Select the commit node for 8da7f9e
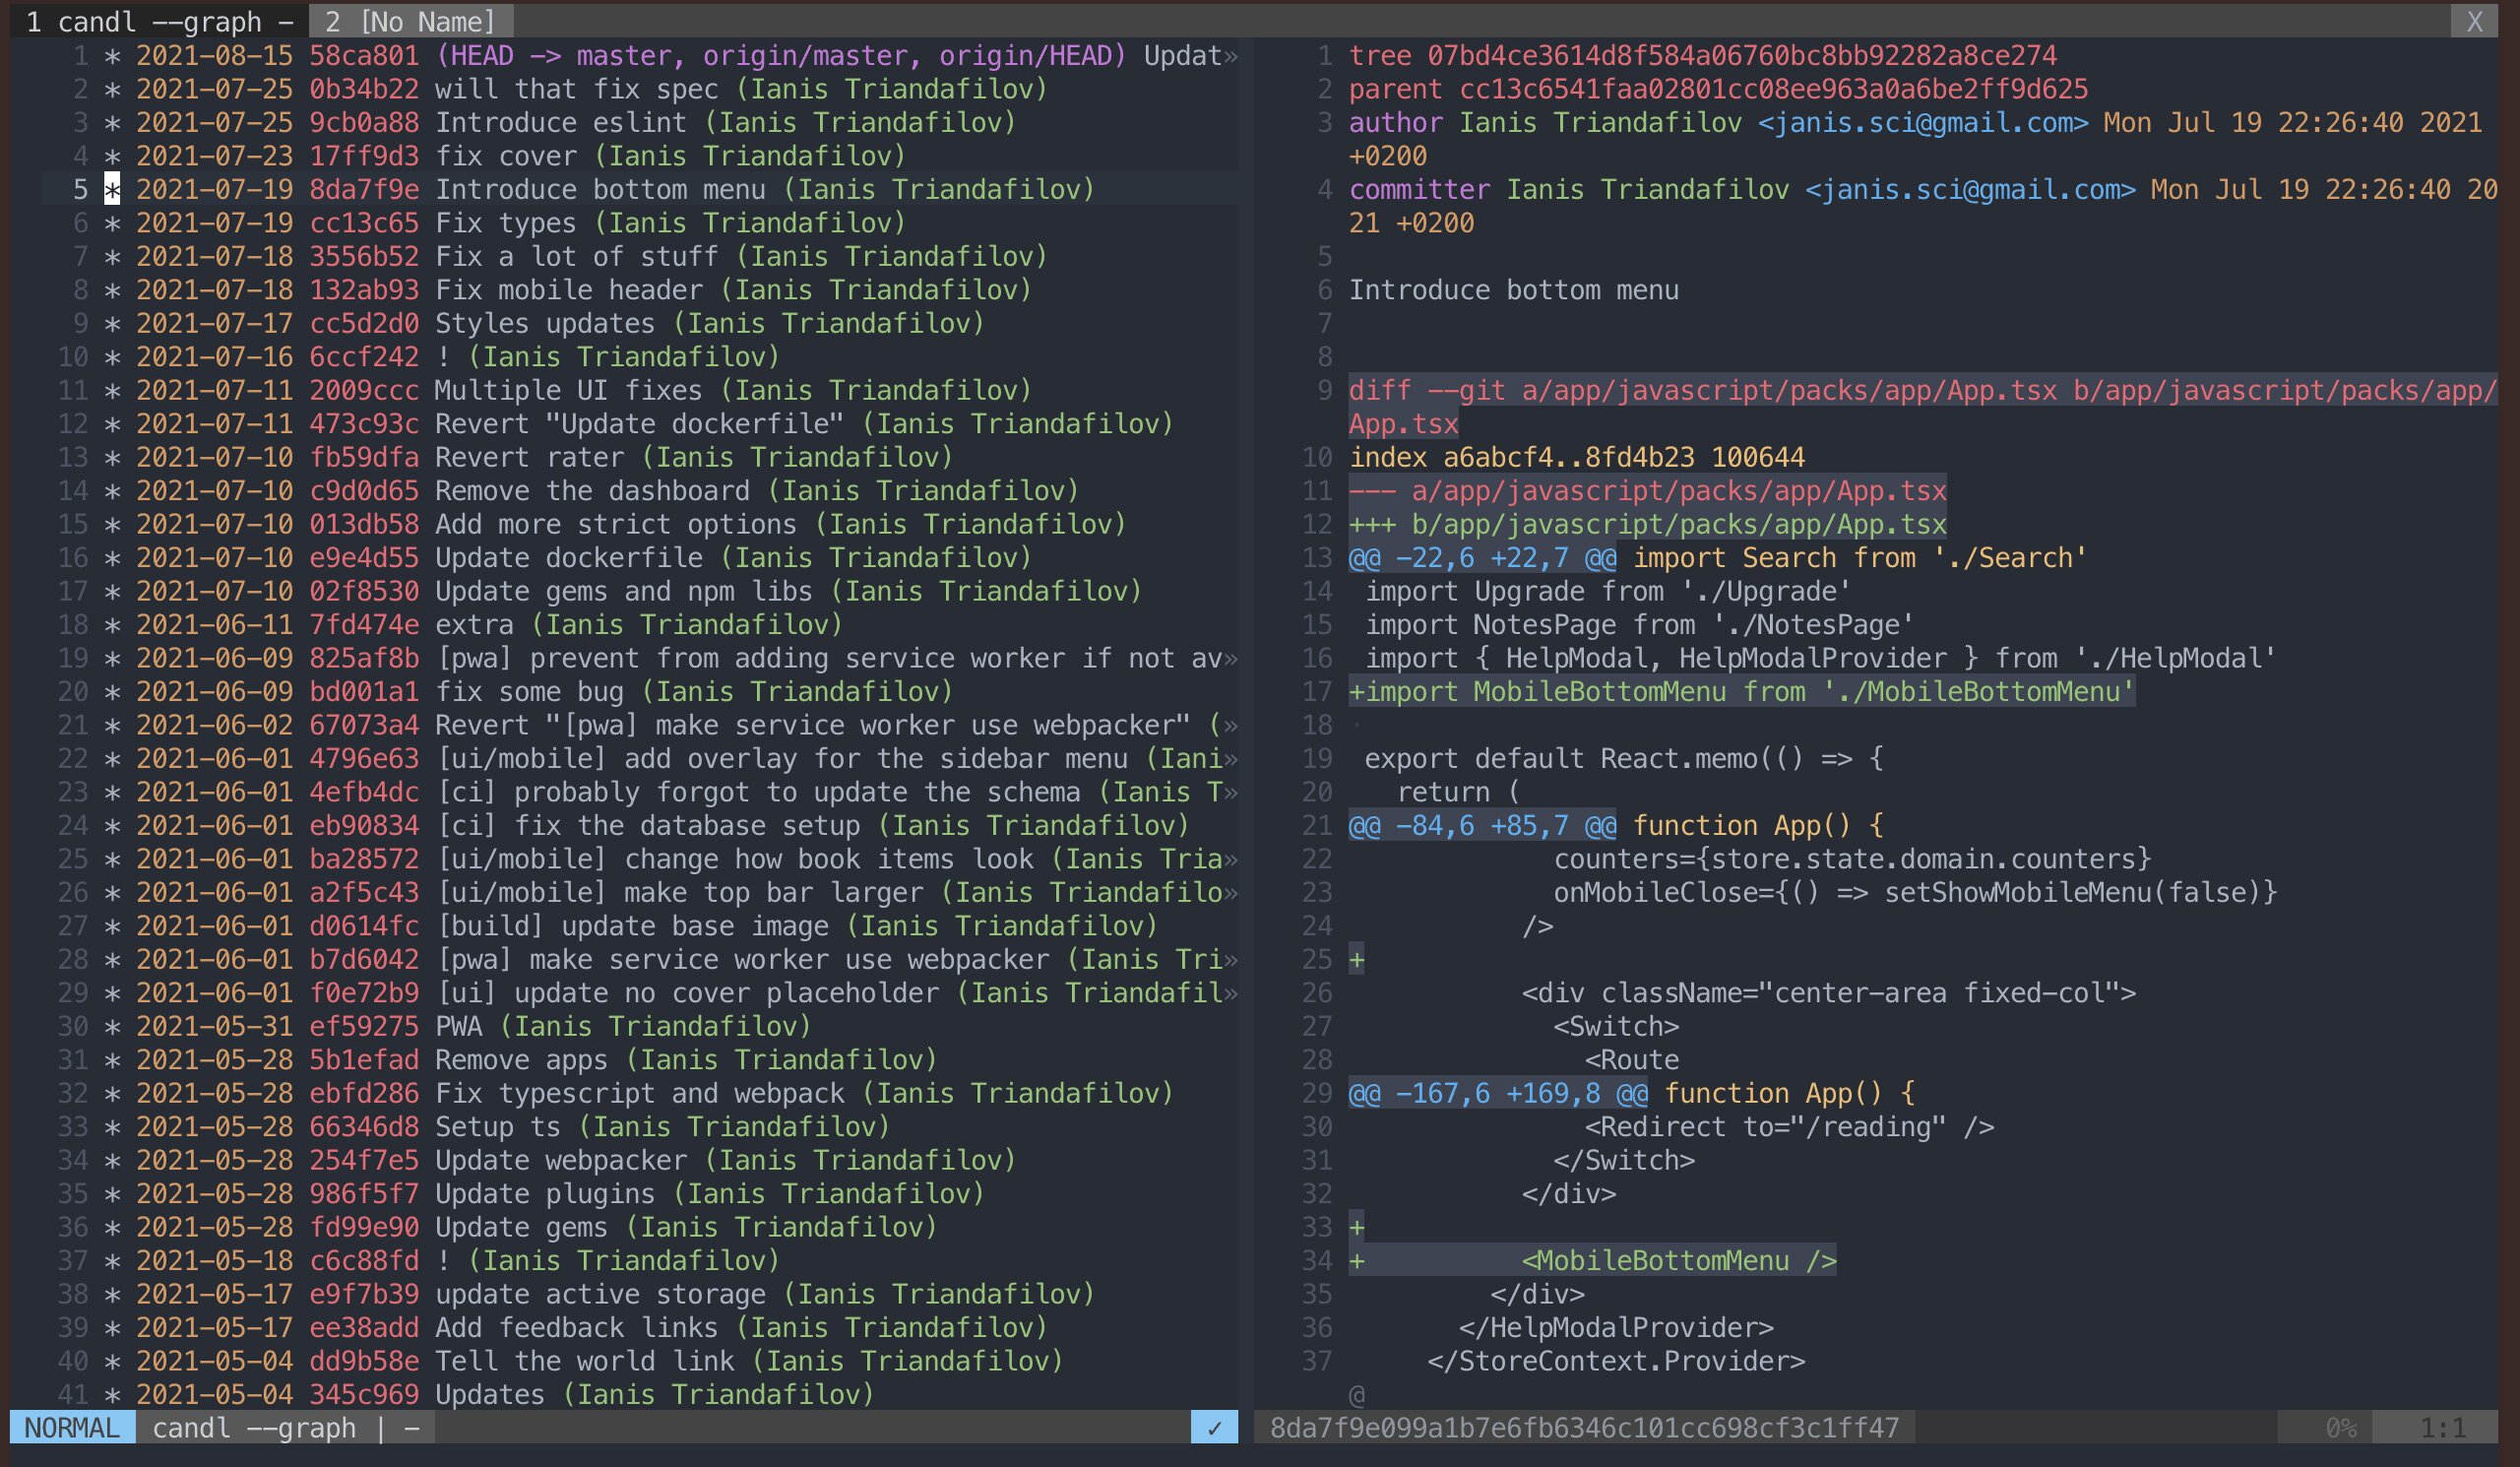Screen dimensions: 2520x1467 [112, 189]
